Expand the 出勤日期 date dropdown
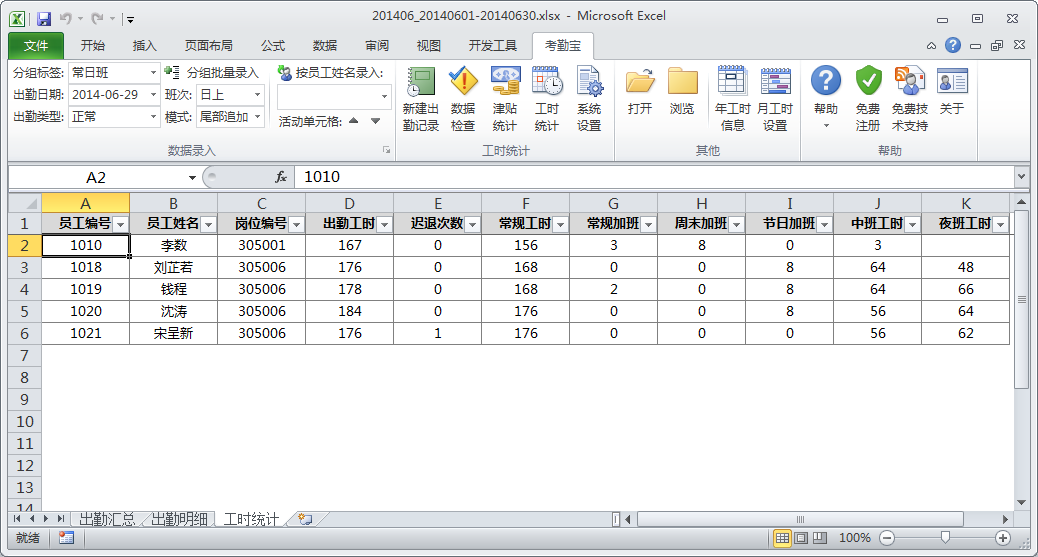The image size is (1038, 557). (x=153, y=95)
